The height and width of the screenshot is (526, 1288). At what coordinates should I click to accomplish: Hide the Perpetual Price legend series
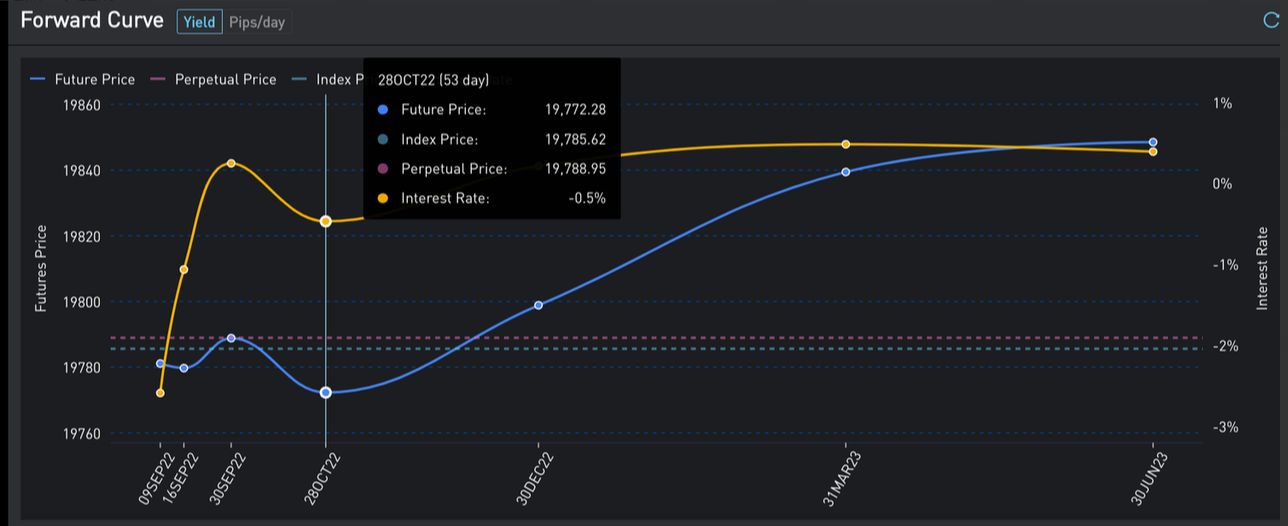click(x=213, y=79)
